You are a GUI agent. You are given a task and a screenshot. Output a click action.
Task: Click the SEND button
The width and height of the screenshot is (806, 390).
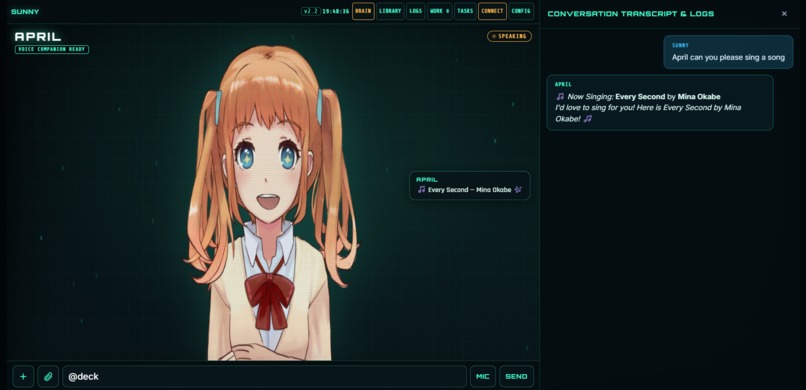click(516, 377)
